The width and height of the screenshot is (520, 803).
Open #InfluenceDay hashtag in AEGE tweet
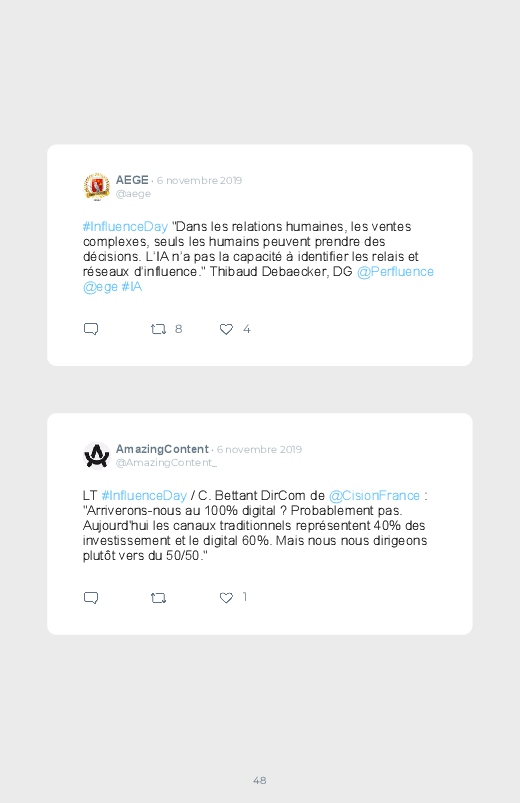(126, 226)
